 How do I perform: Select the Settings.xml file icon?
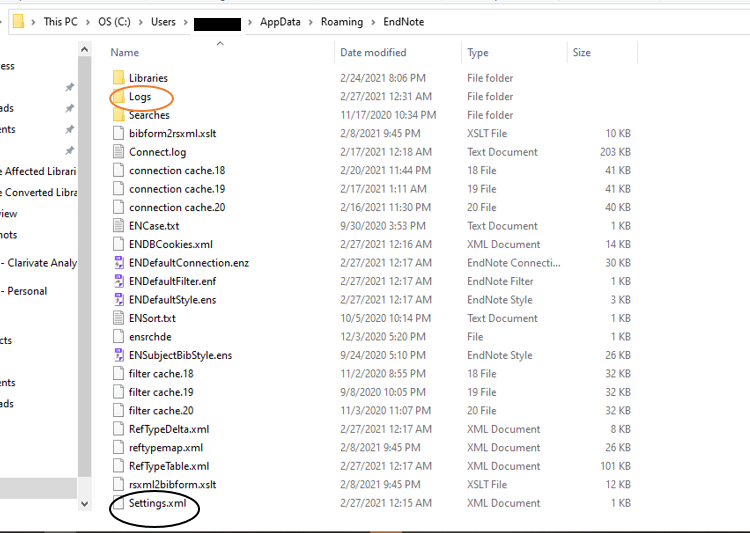[118, 503]
